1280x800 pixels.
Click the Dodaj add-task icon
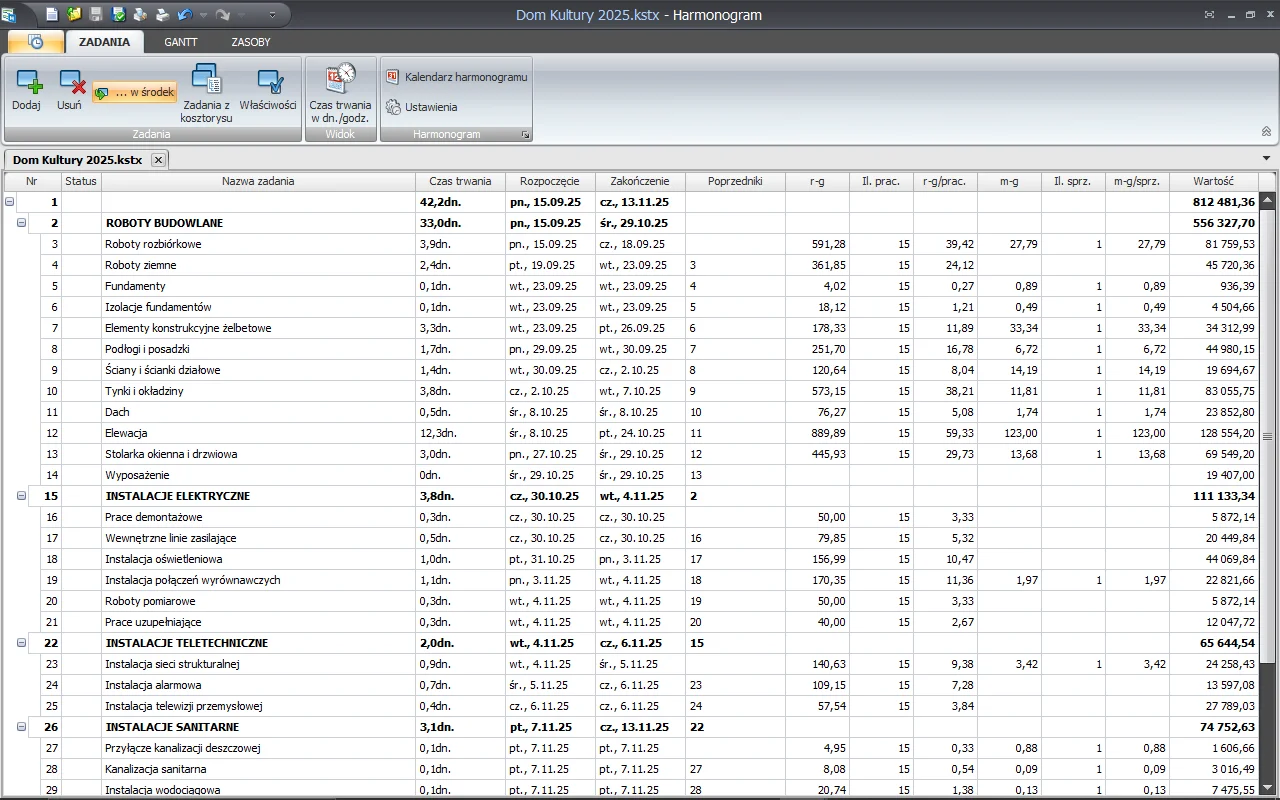tap(27, 82)
